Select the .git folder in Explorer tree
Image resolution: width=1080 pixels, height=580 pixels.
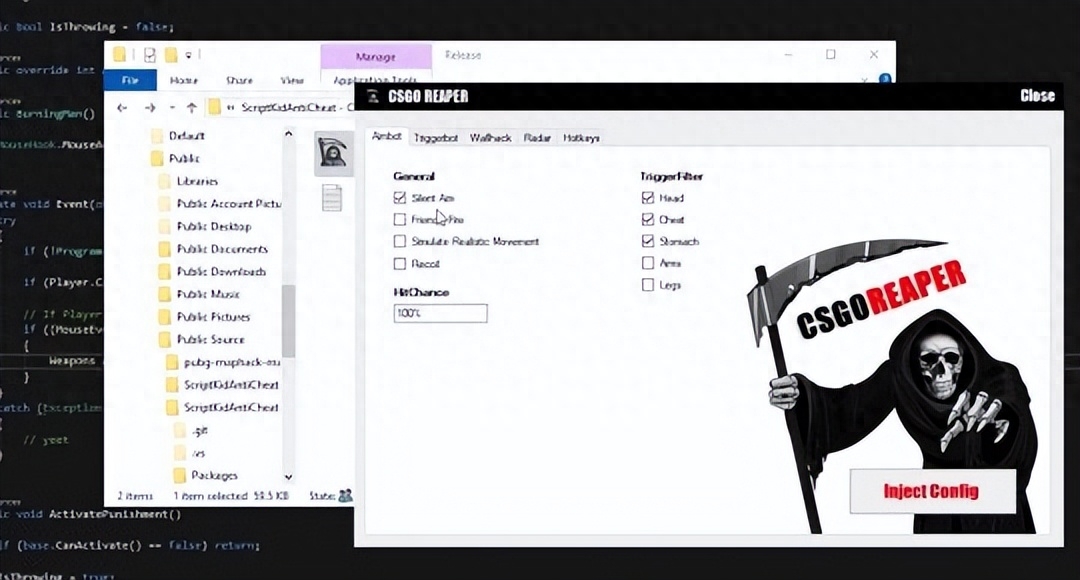pos(200,431)
